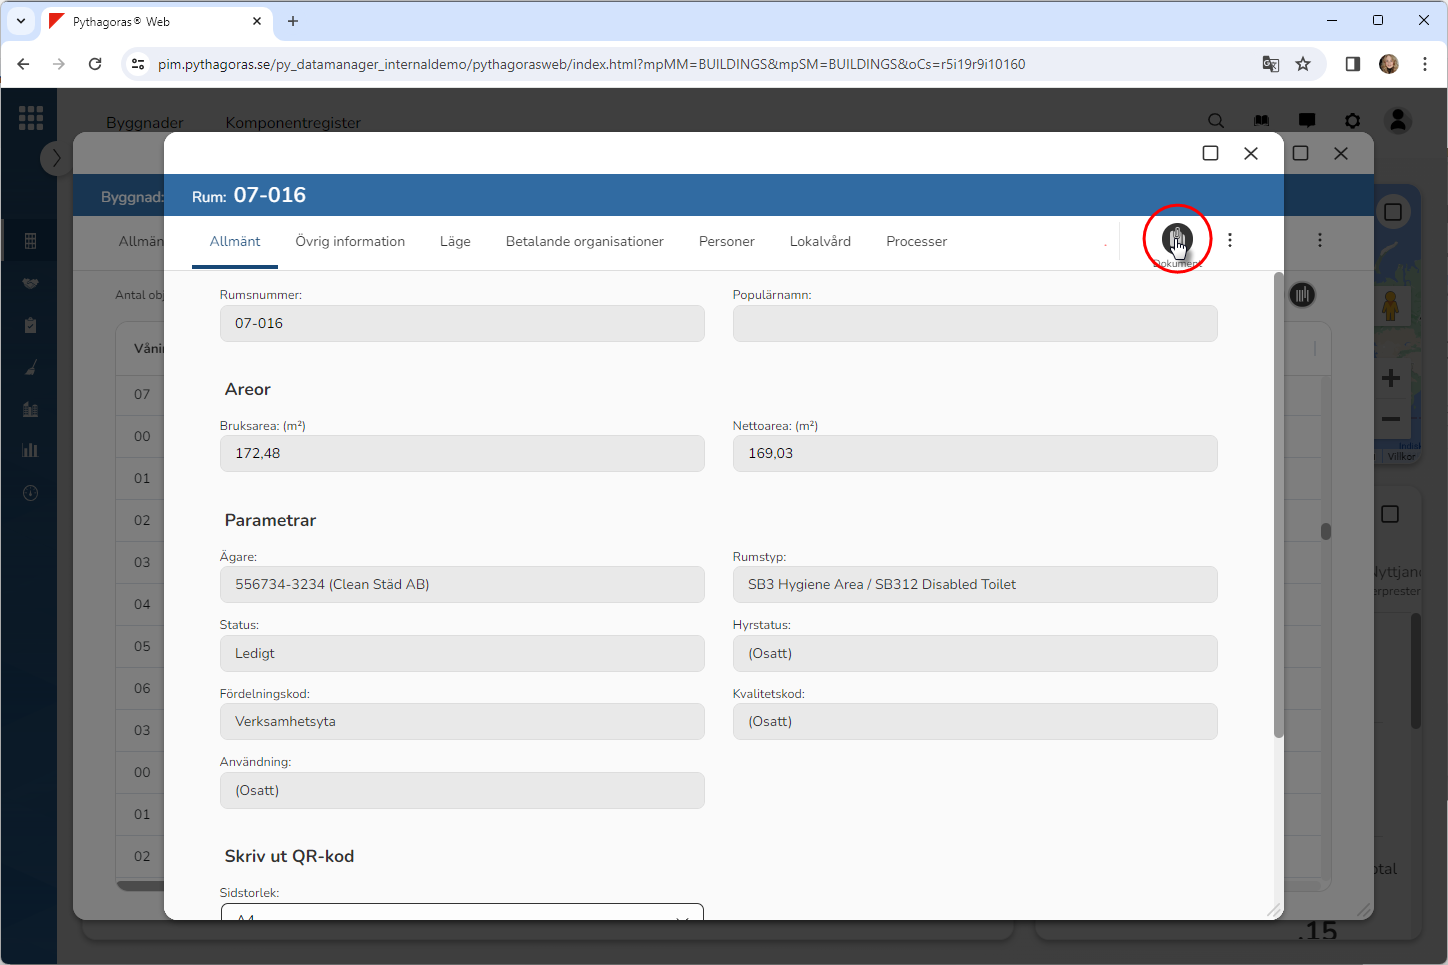
Task: Click the search magnifier in top bar
Action: (x=1215, y=121)
